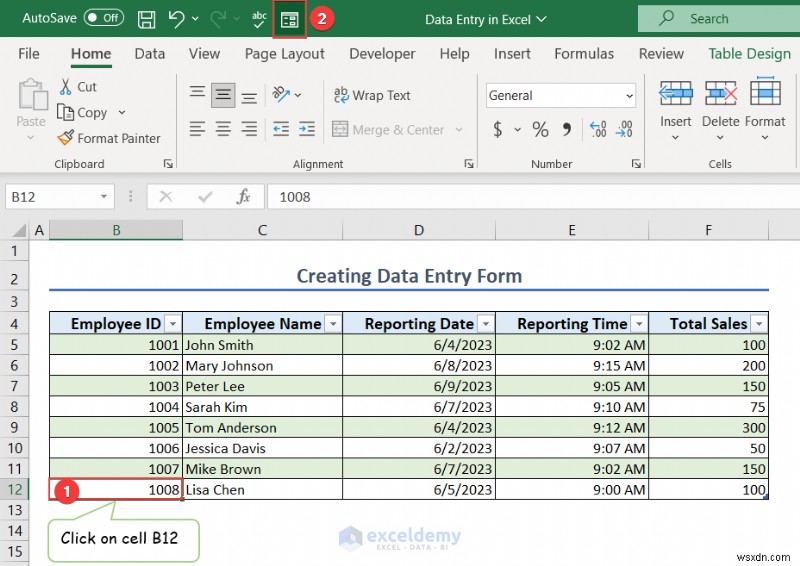Screen dimensions: 800x566
Task: Click cell containing Tom Anderson
Action: [x=262, y=427]
